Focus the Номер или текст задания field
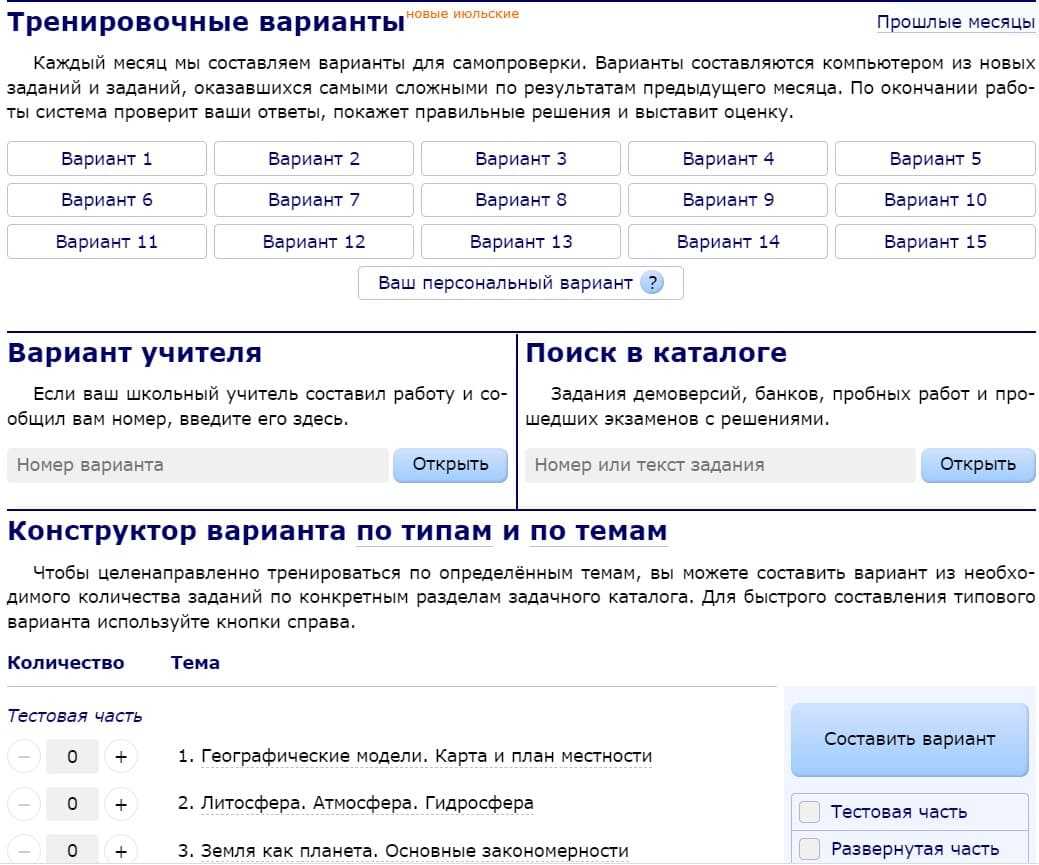The height and width of the screenshot is (865, 1039). point(719,465)
